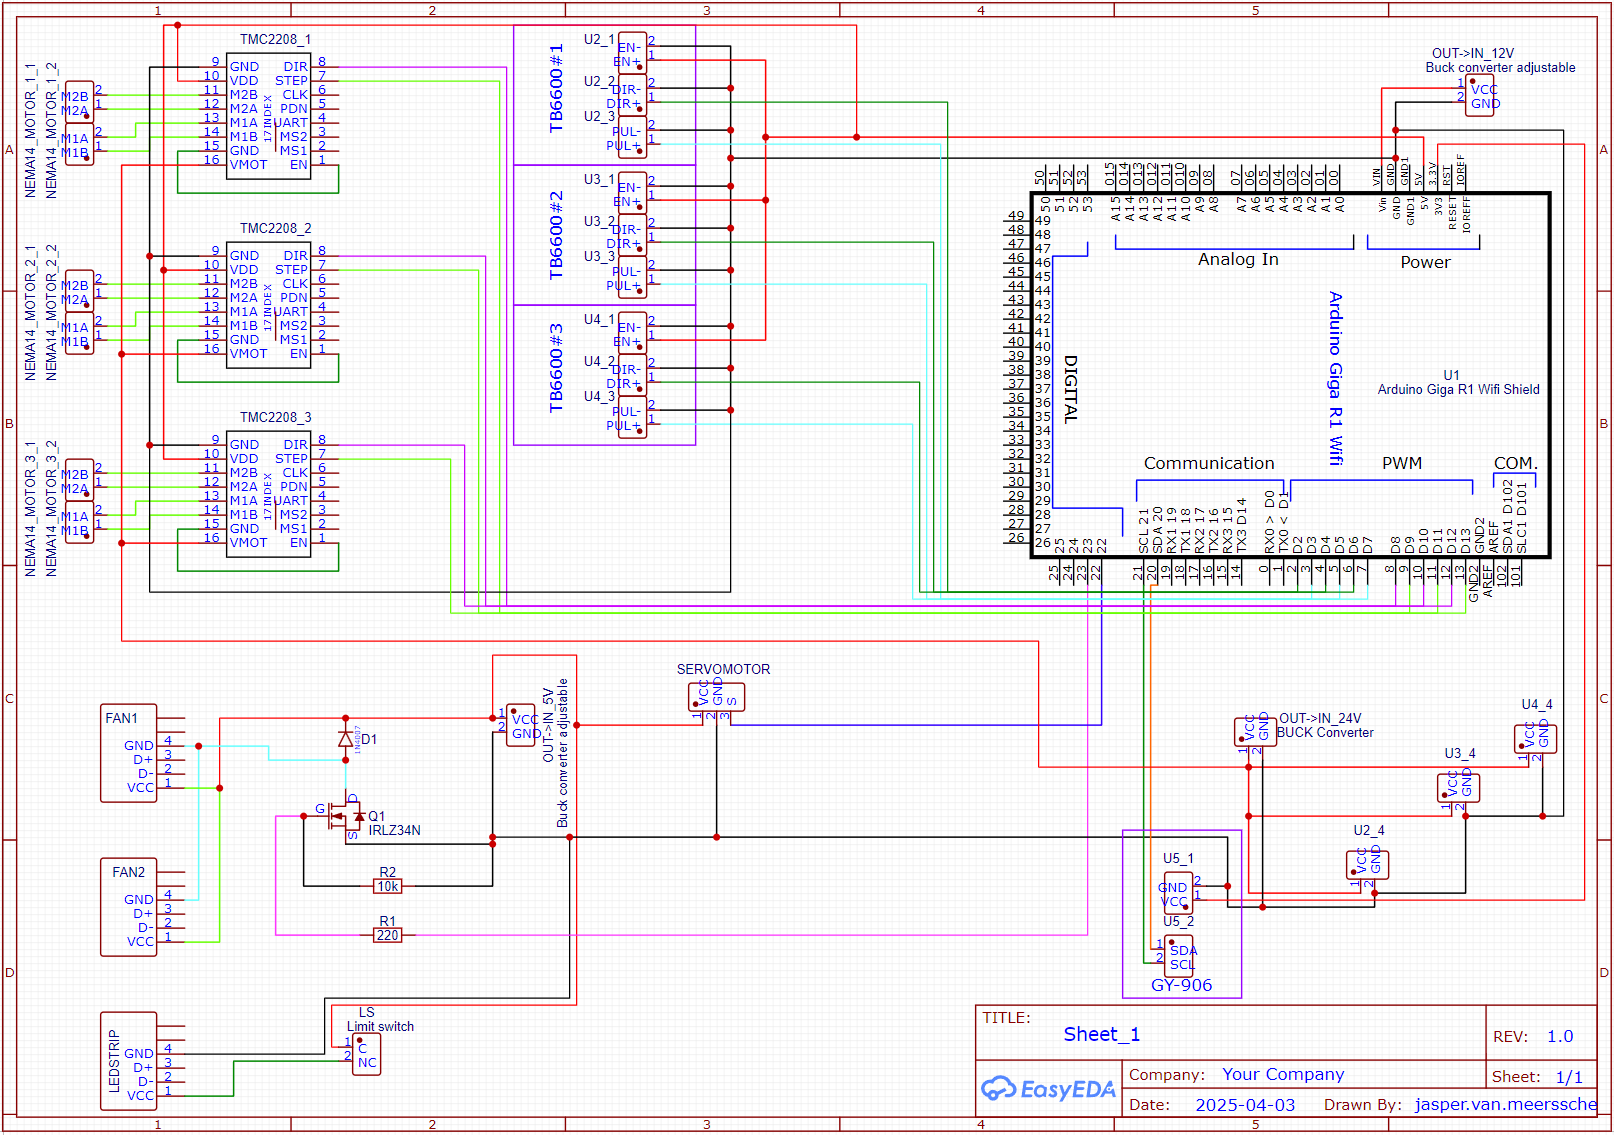
Task: Click the Sheet 1/1 value
Action: point(1569,1077)
